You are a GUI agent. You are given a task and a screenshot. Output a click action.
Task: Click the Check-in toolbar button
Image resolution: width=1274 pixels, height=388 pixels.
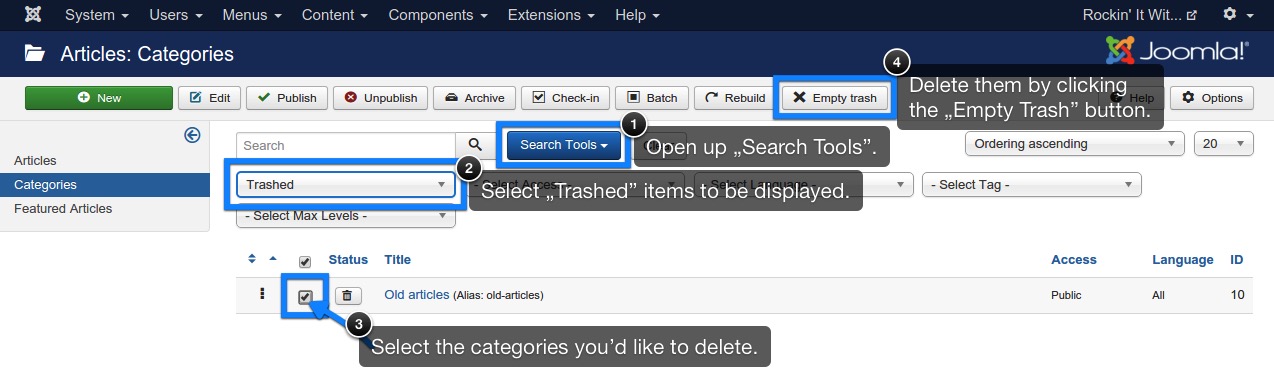(x=566, y=98)
